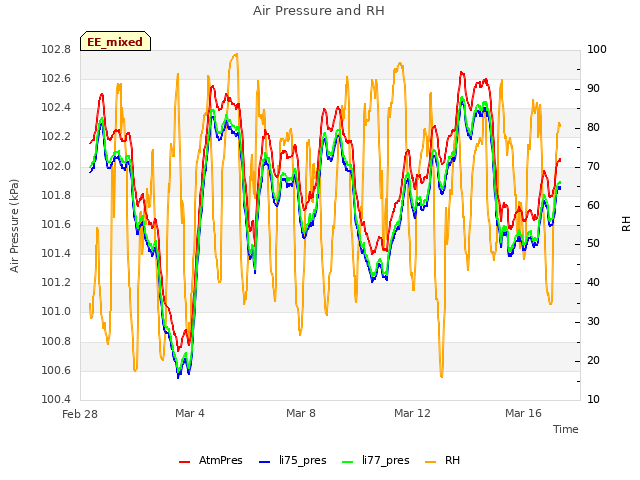Click the 50 RH axis value
The width and height of the screenshot is (640, 480).
point(593,244)
